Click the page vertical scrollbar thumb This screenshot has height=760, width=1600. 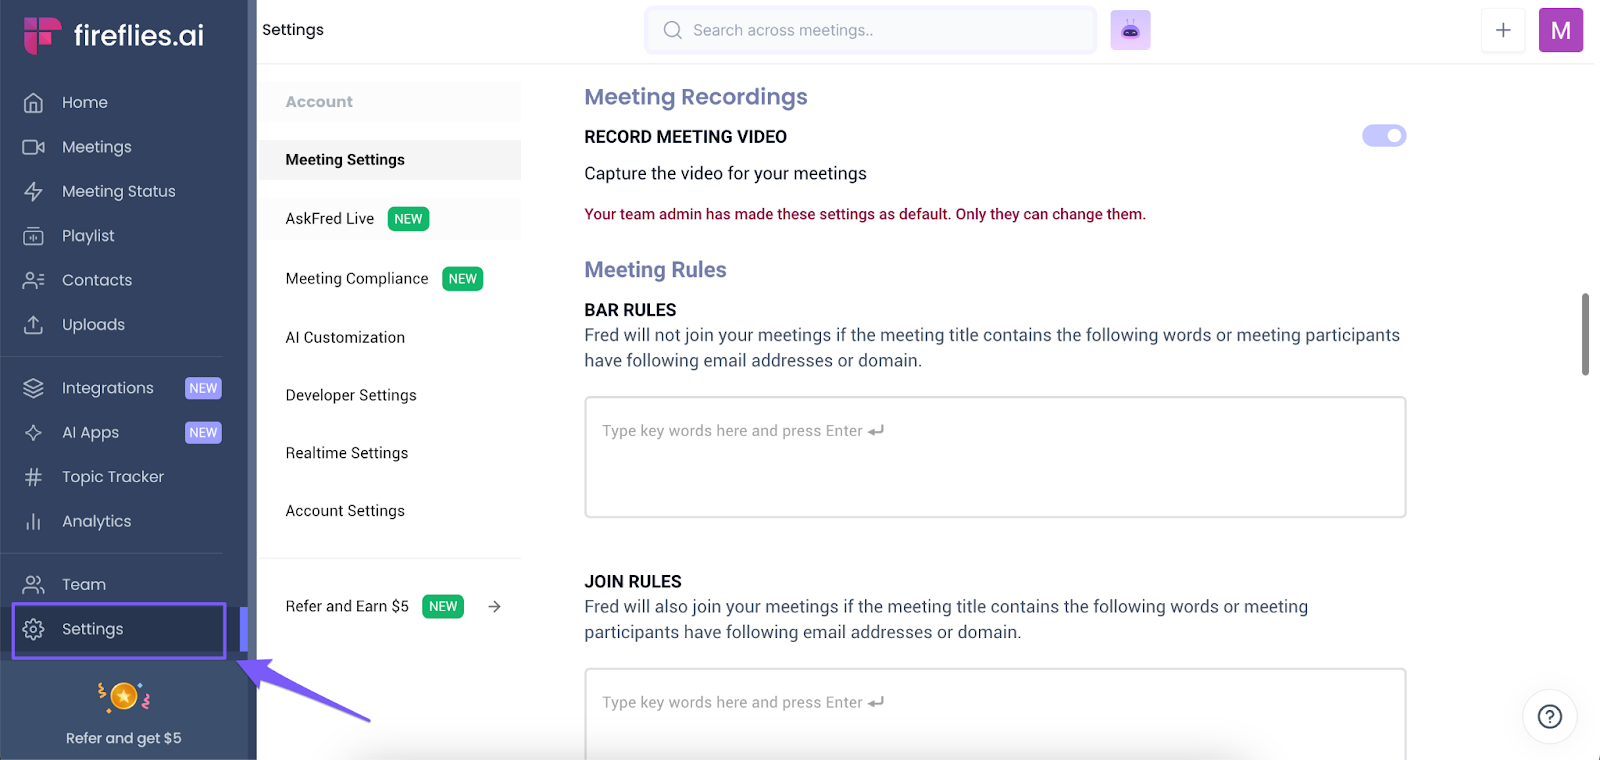pos(1585,334)
